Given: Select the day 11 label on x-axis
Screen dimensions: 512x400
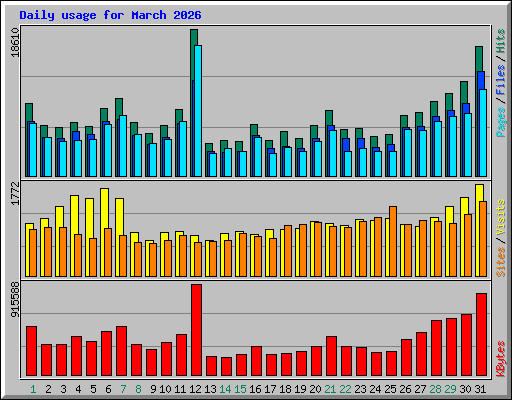Looking at the screenshot, I should [180, 389].
